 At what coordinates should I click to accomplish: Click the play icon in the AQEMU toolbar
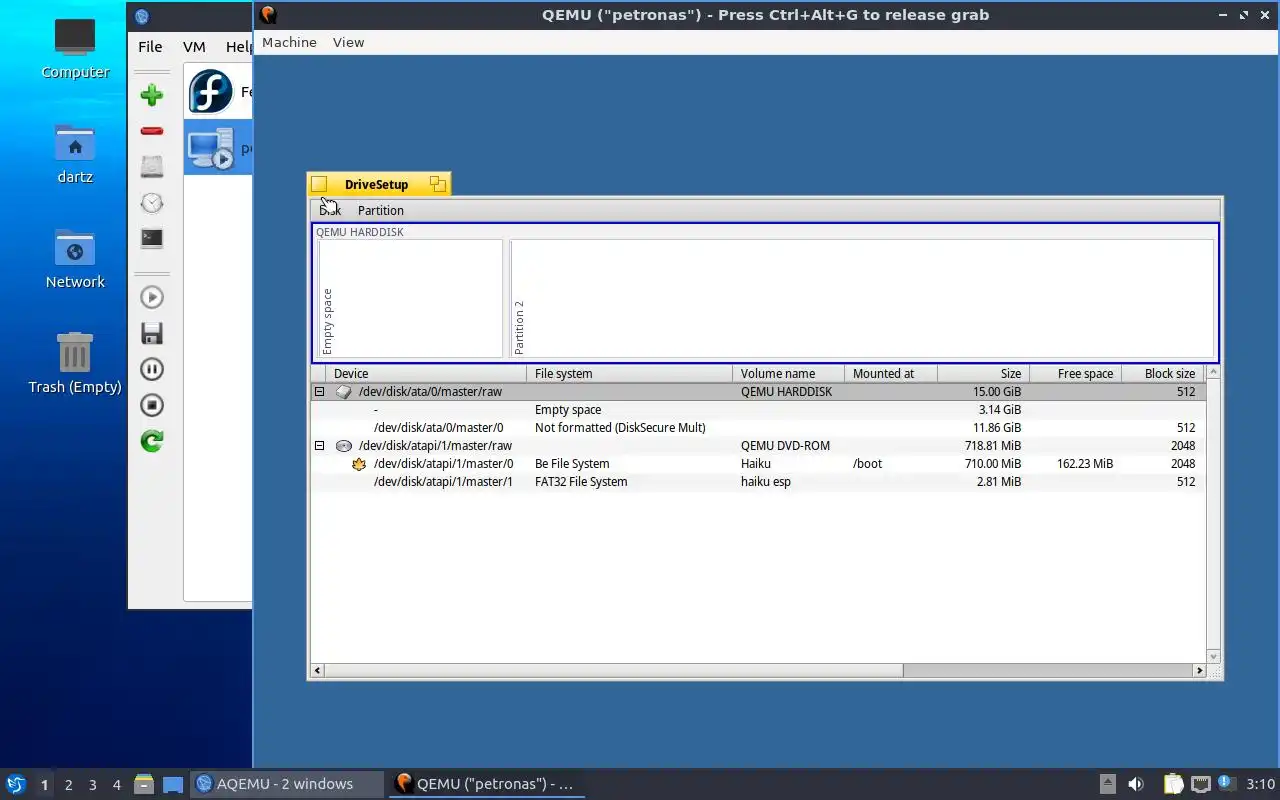point(152,297)
